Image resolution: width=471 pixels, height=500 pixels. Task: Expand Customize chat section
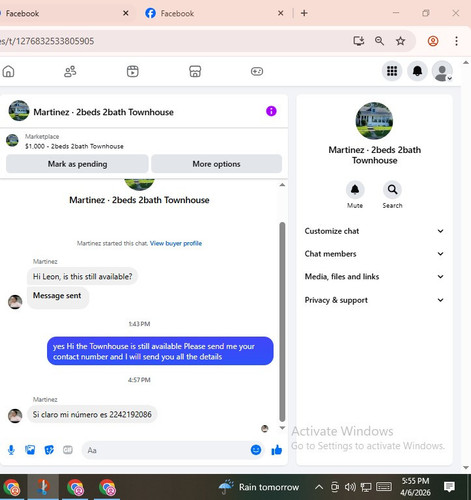point(374,231)
